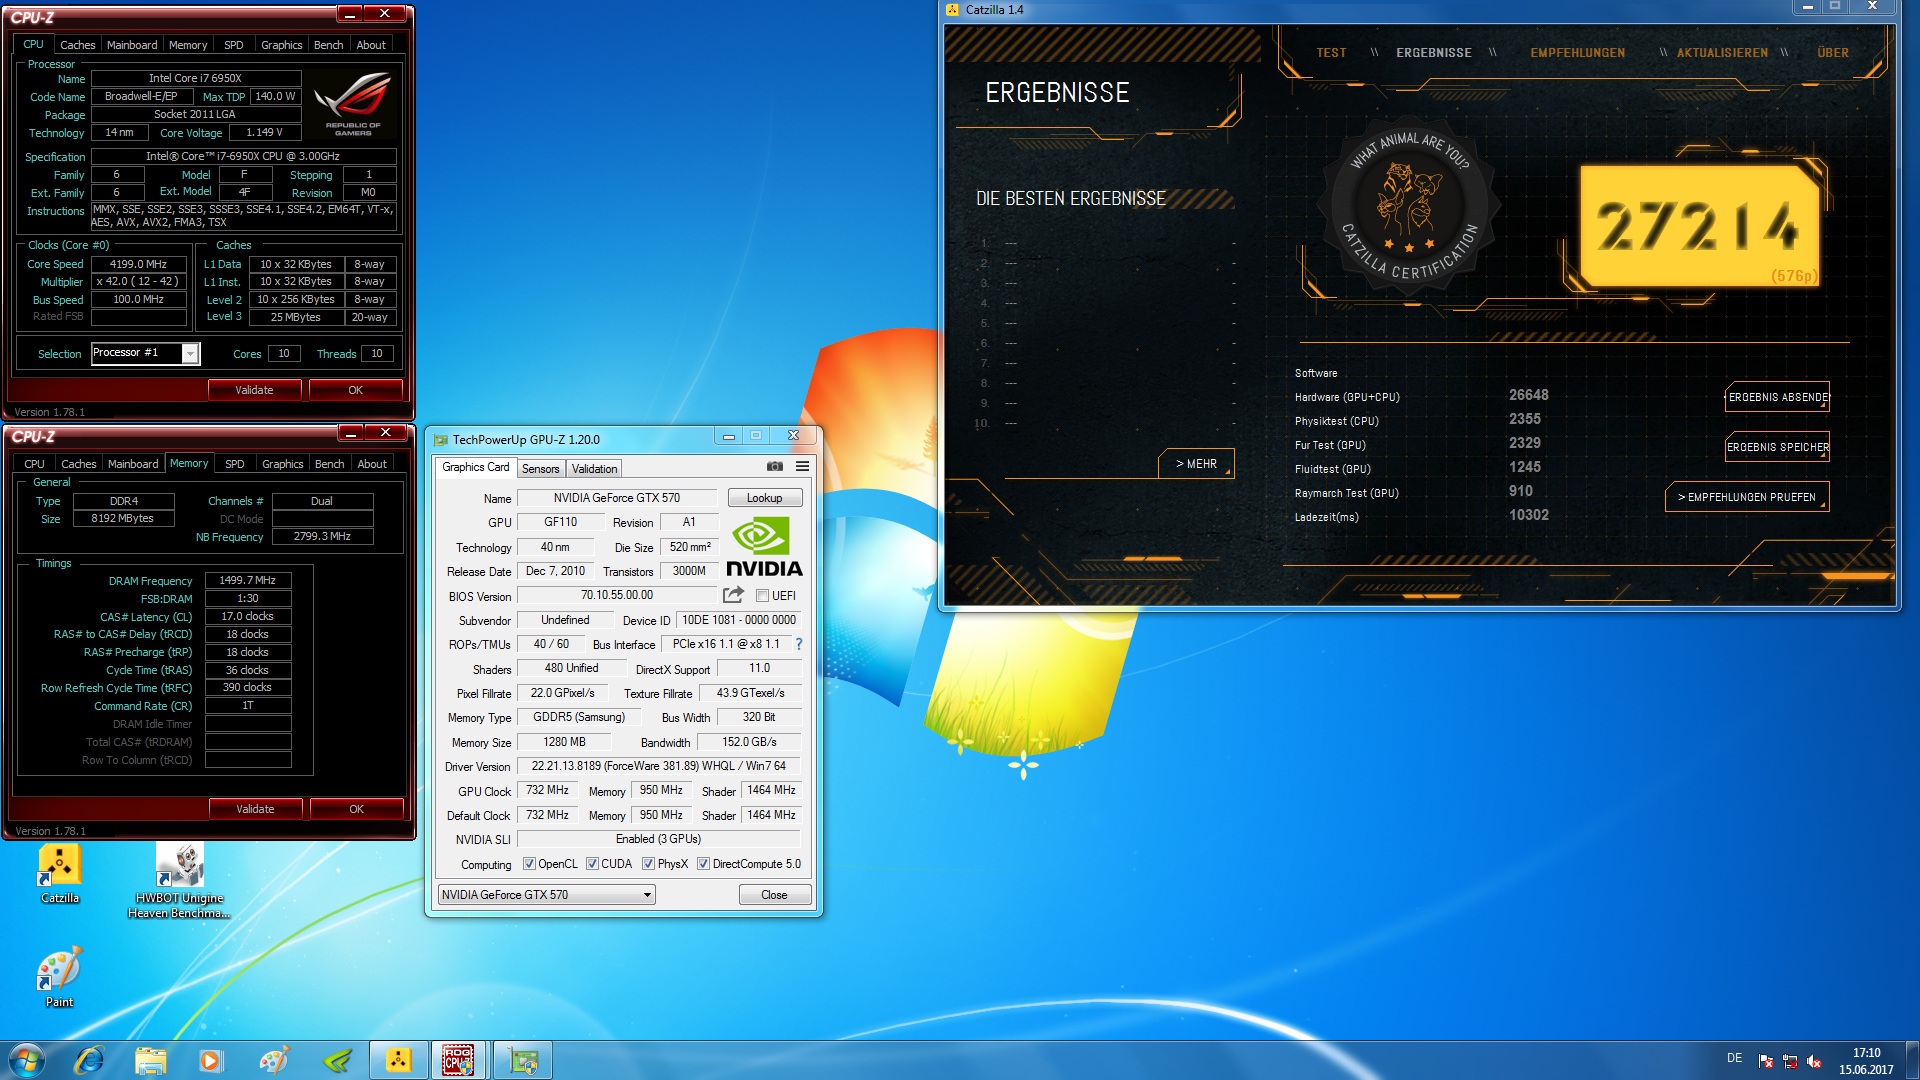Click the NVIDIA logo in GPU-Z
Screen dimensions: 1920x1080
(764, 547)
